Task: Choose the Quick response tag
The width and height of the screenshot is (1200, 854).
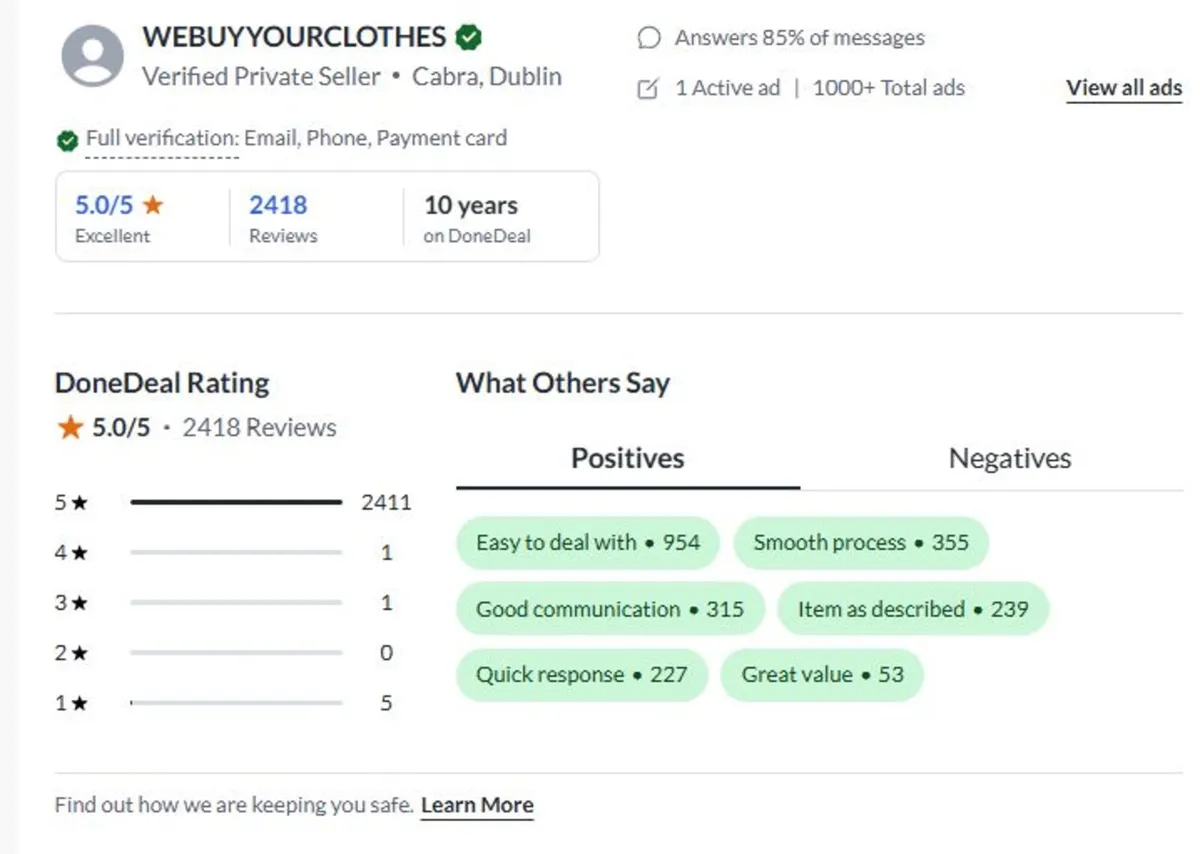Action: coord(581,675)
